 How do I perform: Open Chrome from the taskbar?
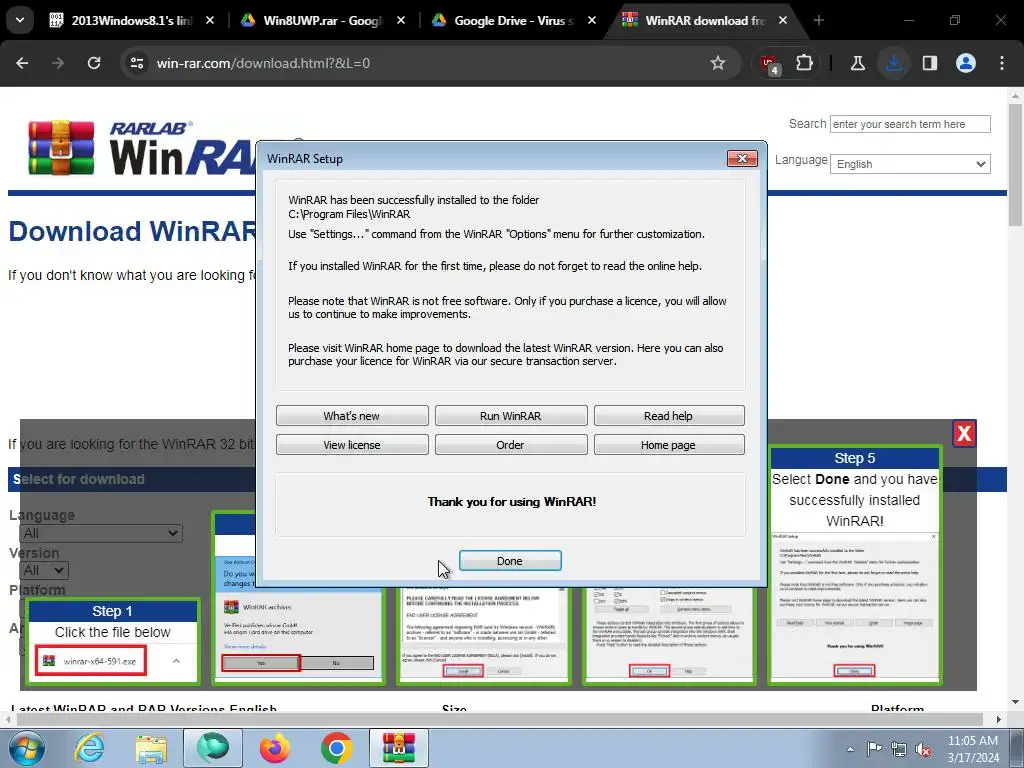click(337, 748)
